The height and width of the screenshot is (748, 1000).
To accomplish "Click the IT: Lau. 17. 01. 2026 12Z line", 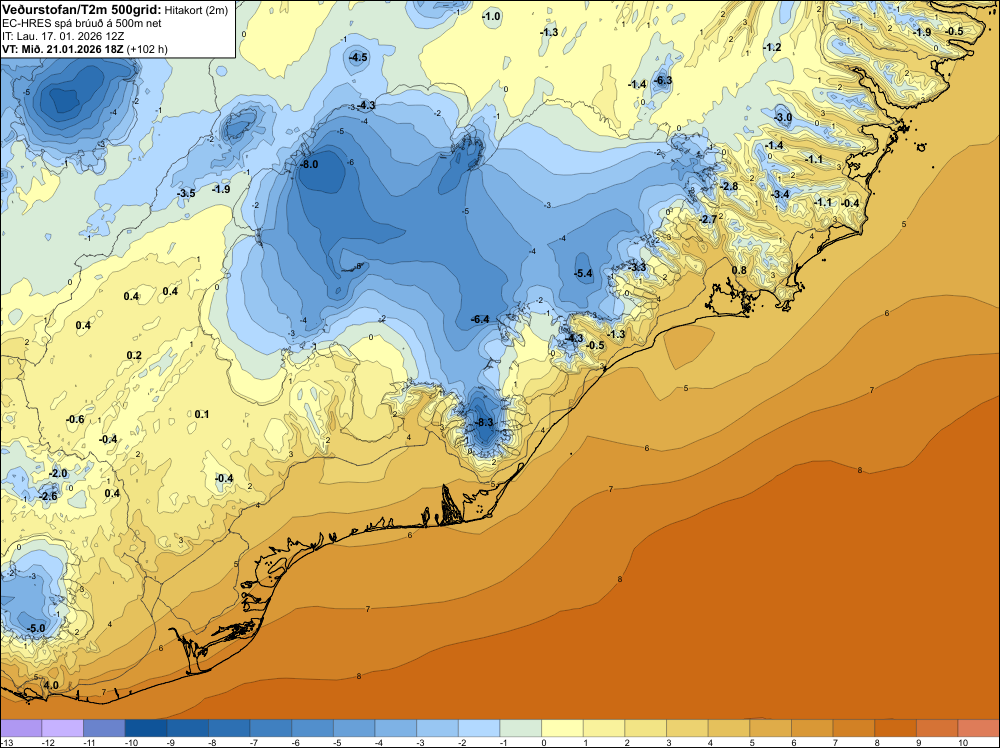I will (63, 36).
